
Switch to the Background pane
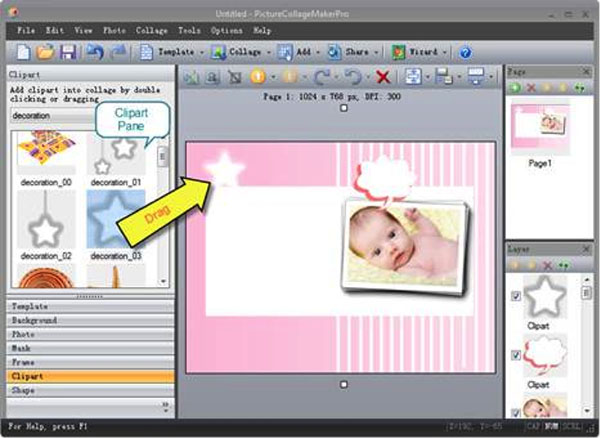[33, 320]
